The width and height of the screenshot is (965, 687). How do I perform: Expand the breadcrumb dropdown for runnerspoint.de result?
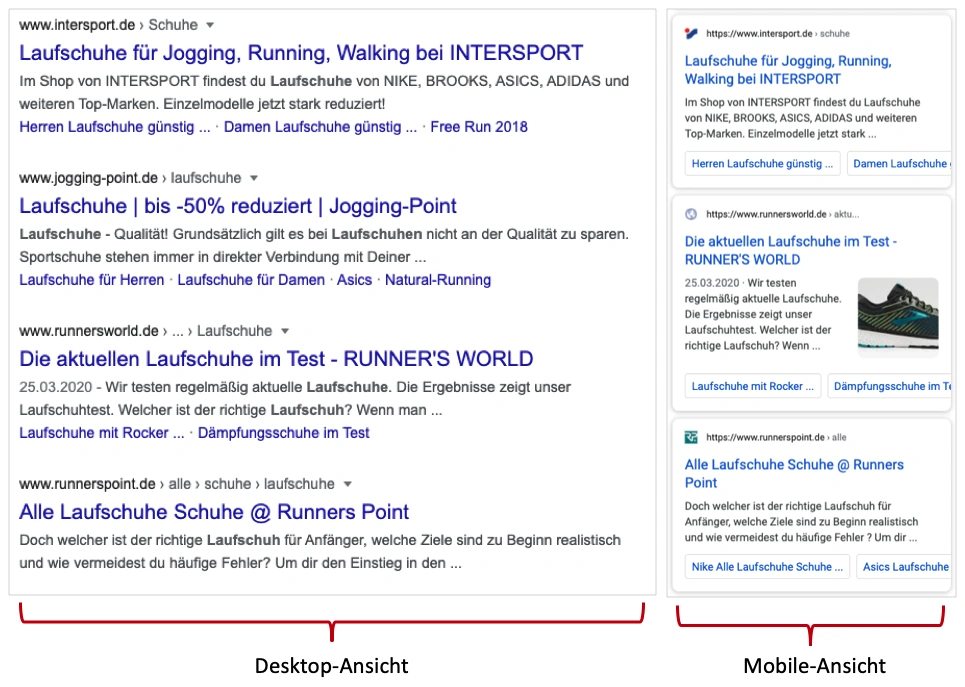coord(347,483)
